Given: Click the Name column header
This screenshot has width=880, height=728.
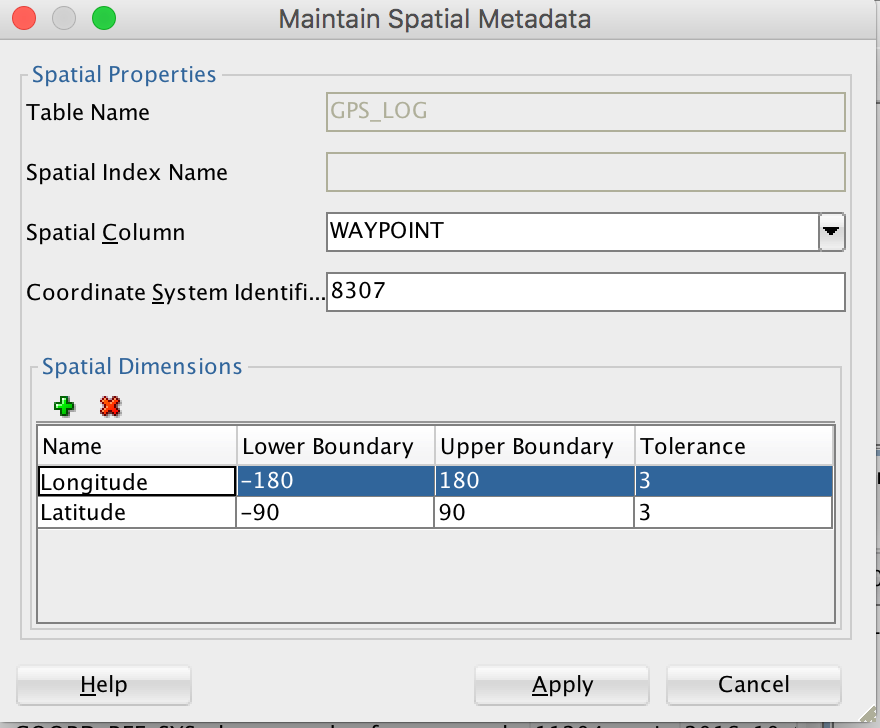Looking at the screenshot, I should [136, 446].
